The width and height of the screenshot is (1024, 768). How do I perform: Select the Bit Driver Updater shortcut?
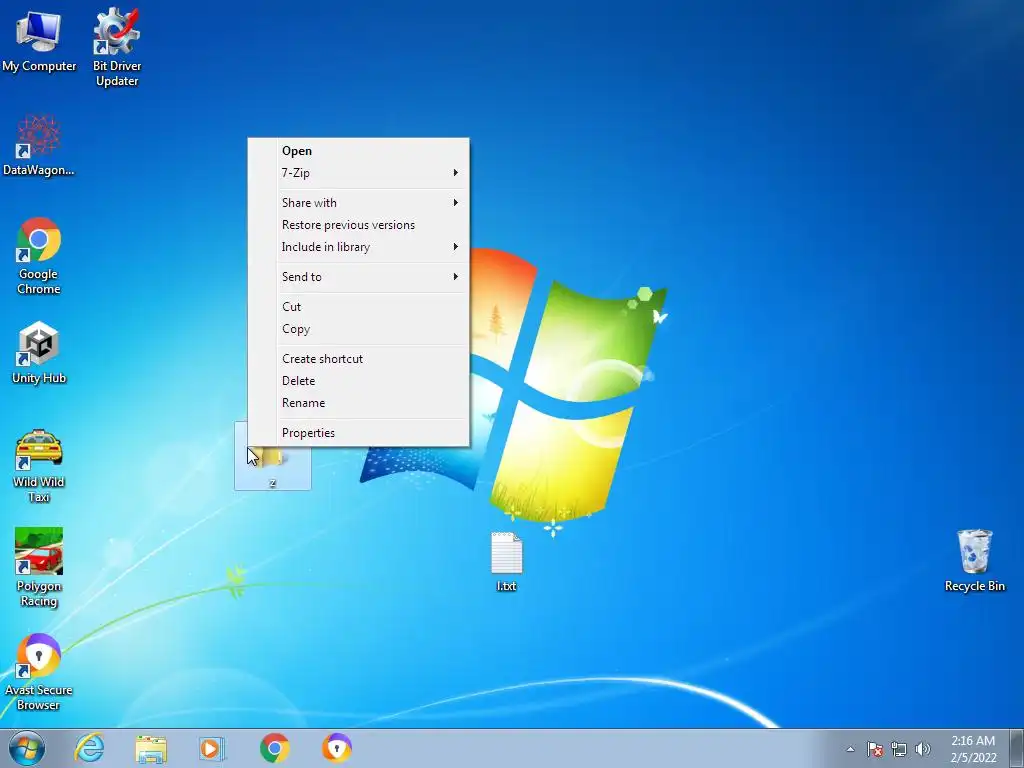coord(117,47)
